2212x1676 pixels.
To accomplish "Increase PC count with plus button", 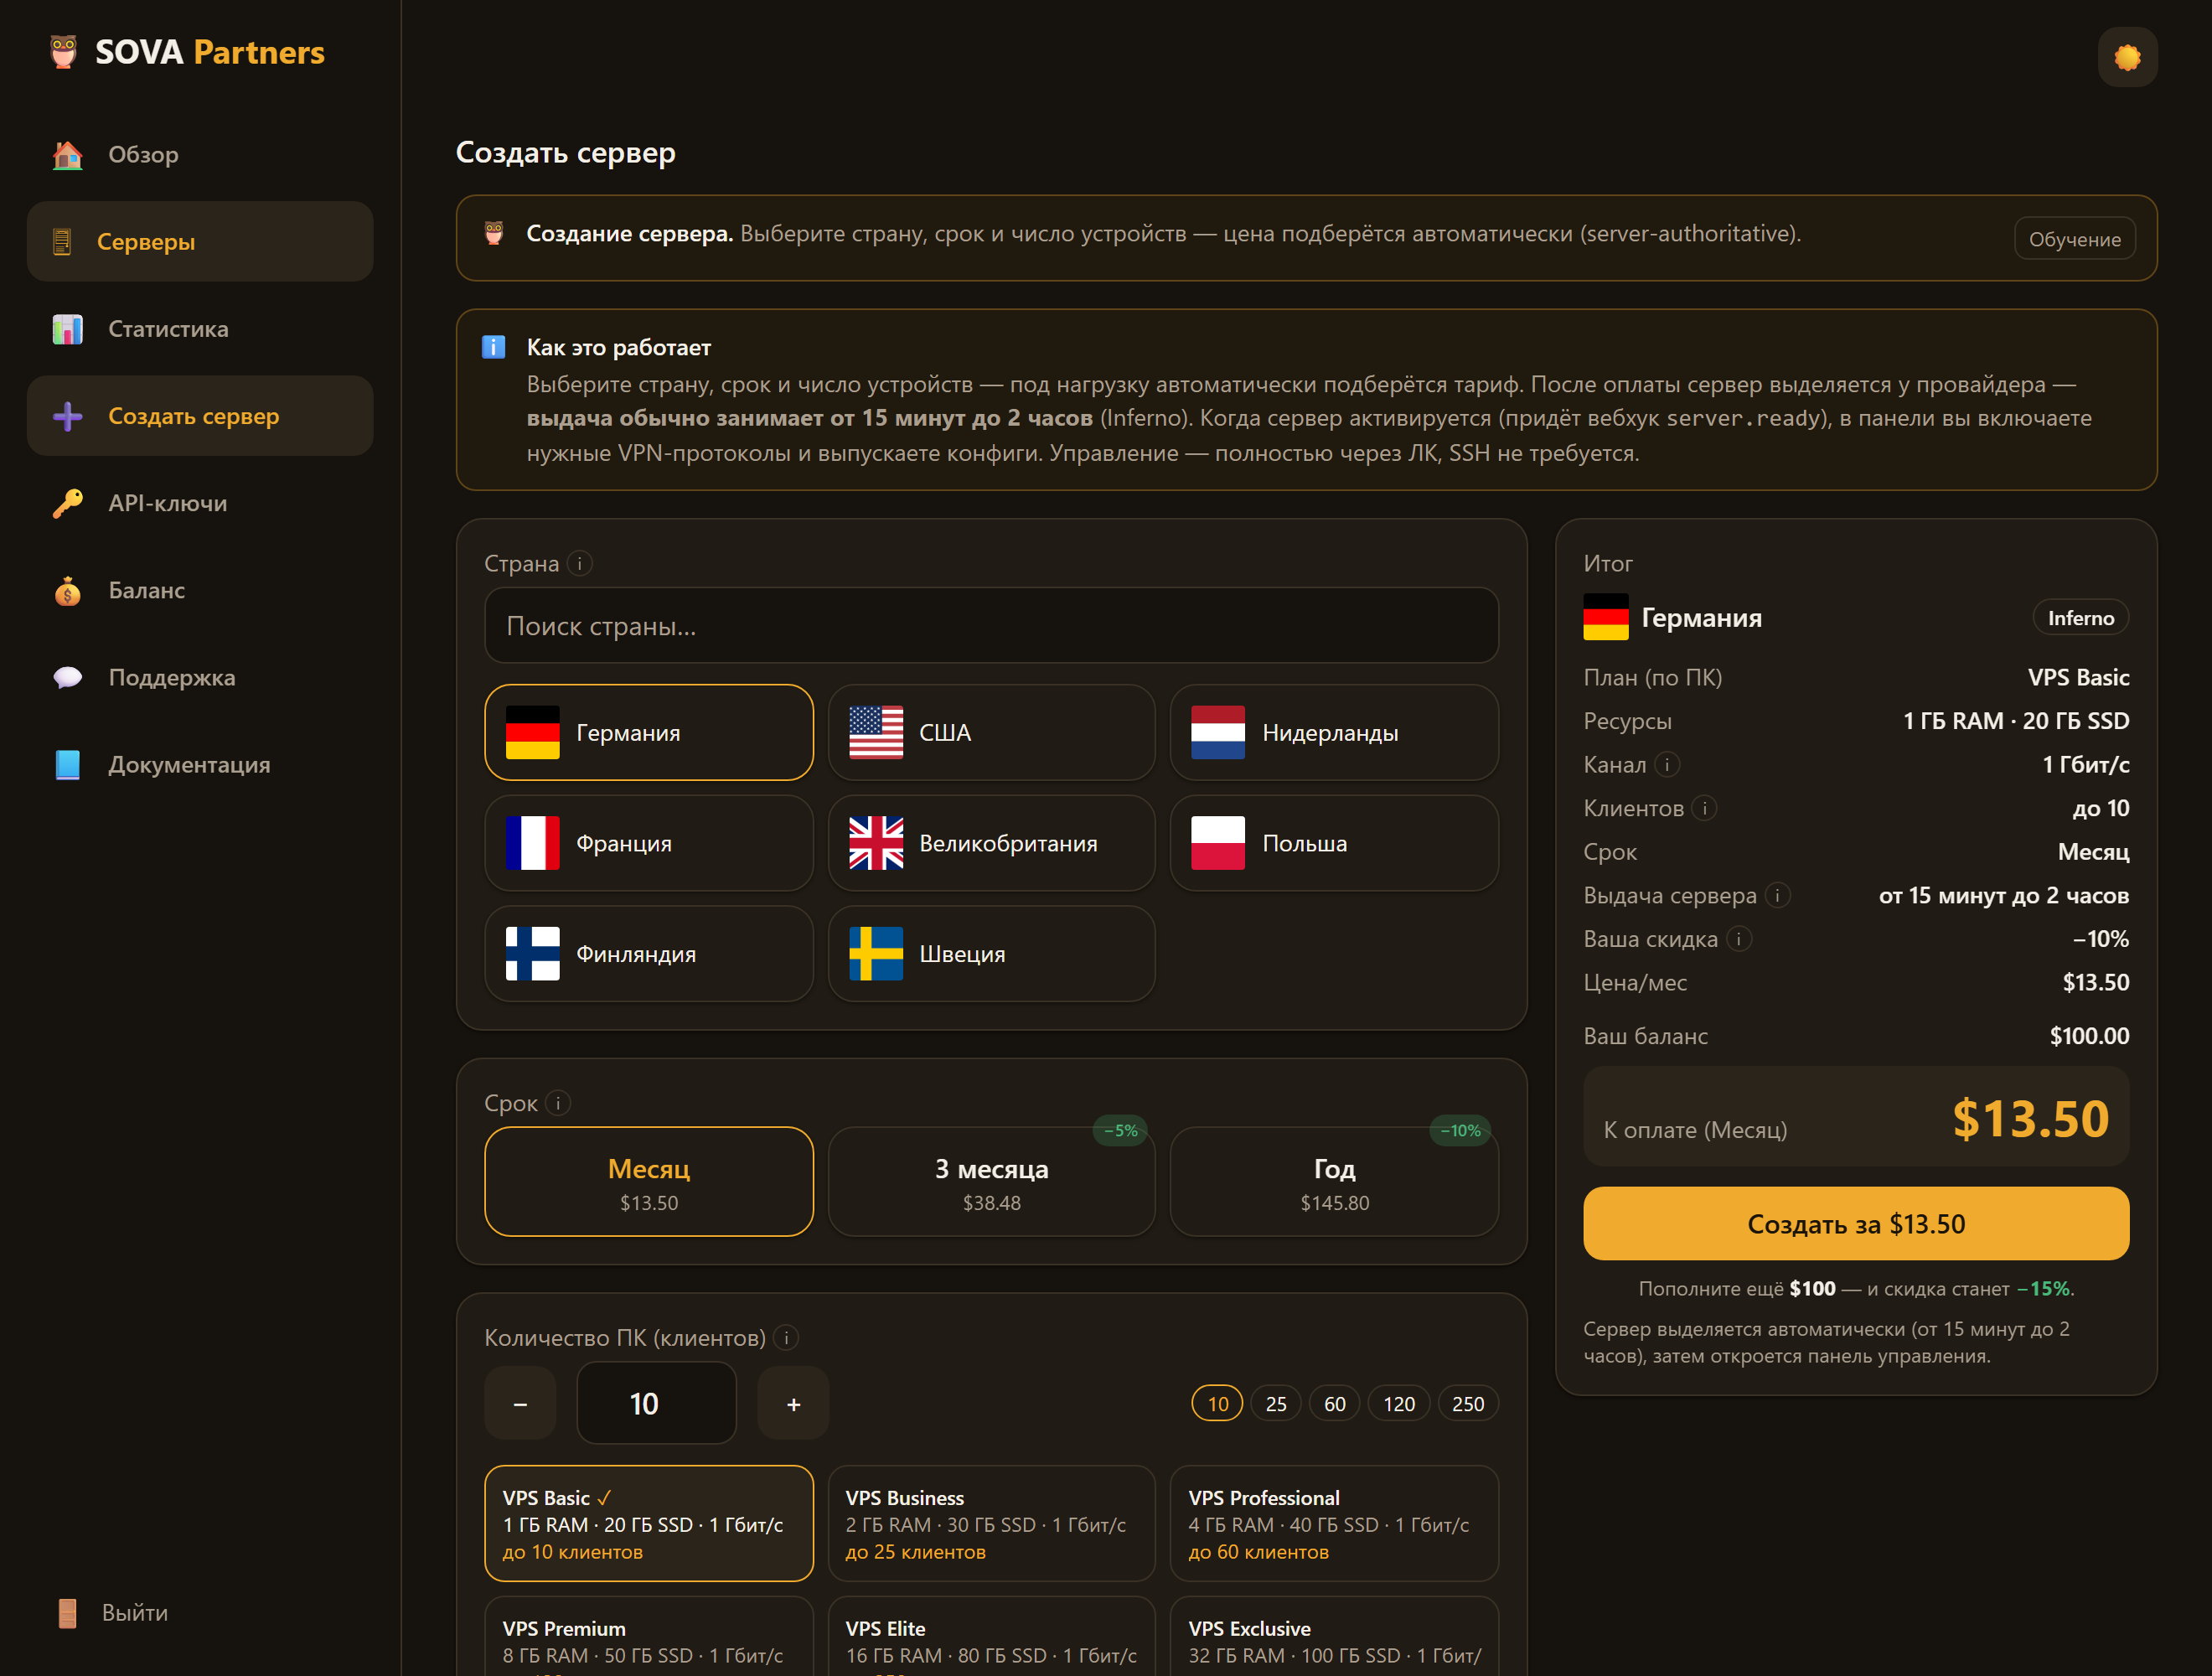I will 793,1404.
